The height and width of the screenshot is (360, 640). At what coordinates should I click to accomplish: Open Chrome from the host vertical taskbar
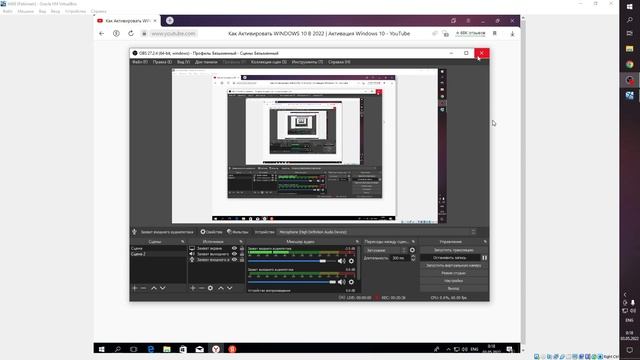coord(630,64)
